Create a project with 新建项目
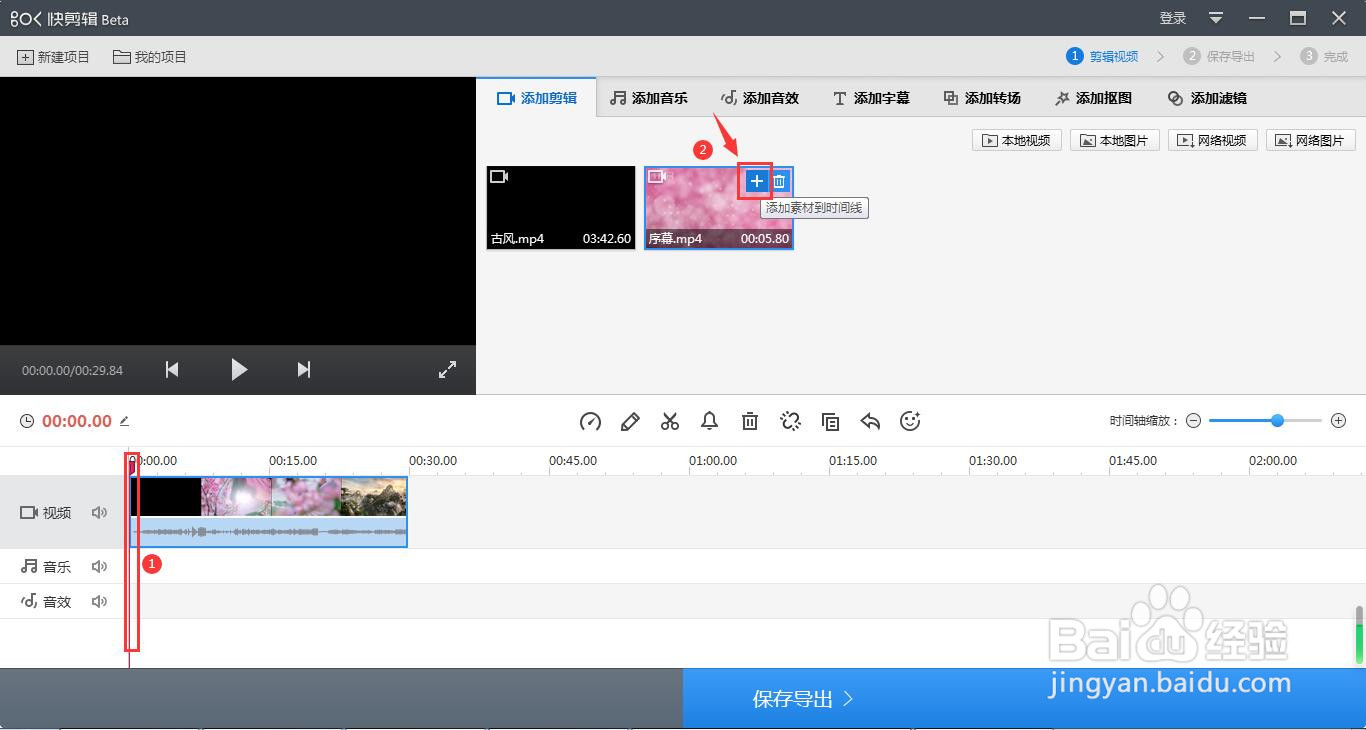This screenshot has width=1366, height=730. pyautogui.click(x=54, y=57)
